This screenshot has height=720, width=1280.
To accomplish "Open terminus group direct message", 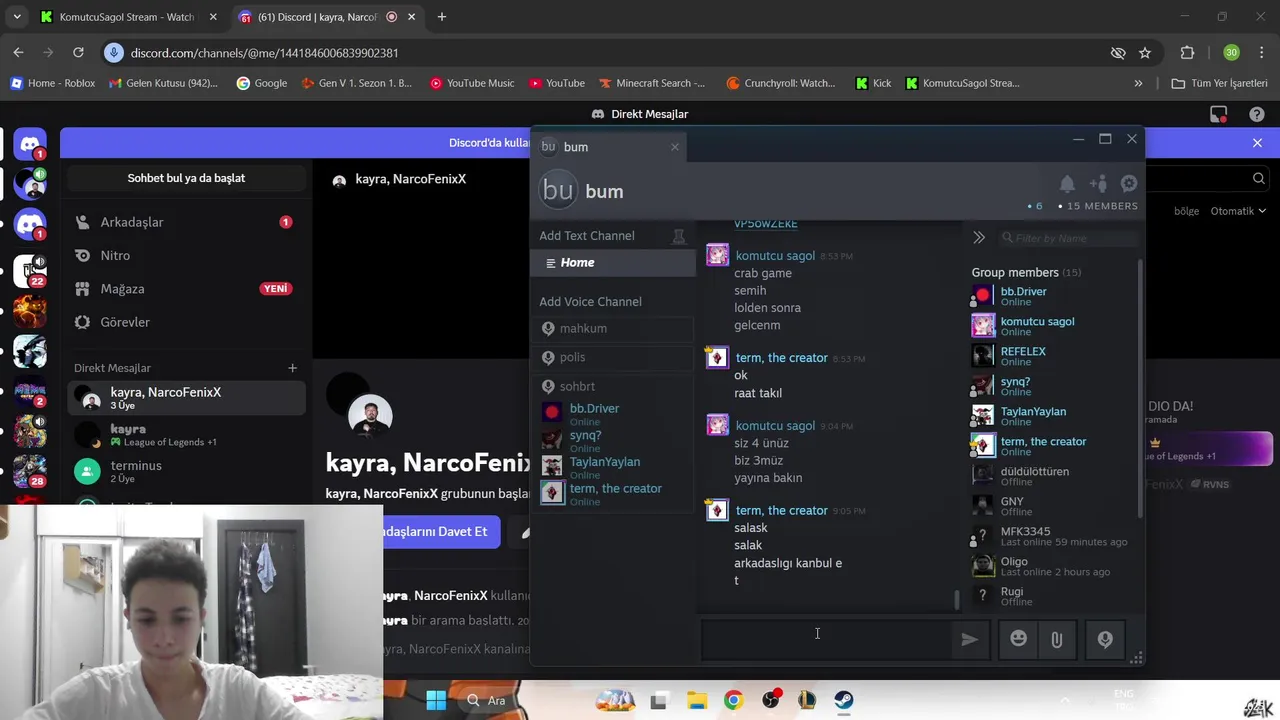I will [x=186, y=471].
